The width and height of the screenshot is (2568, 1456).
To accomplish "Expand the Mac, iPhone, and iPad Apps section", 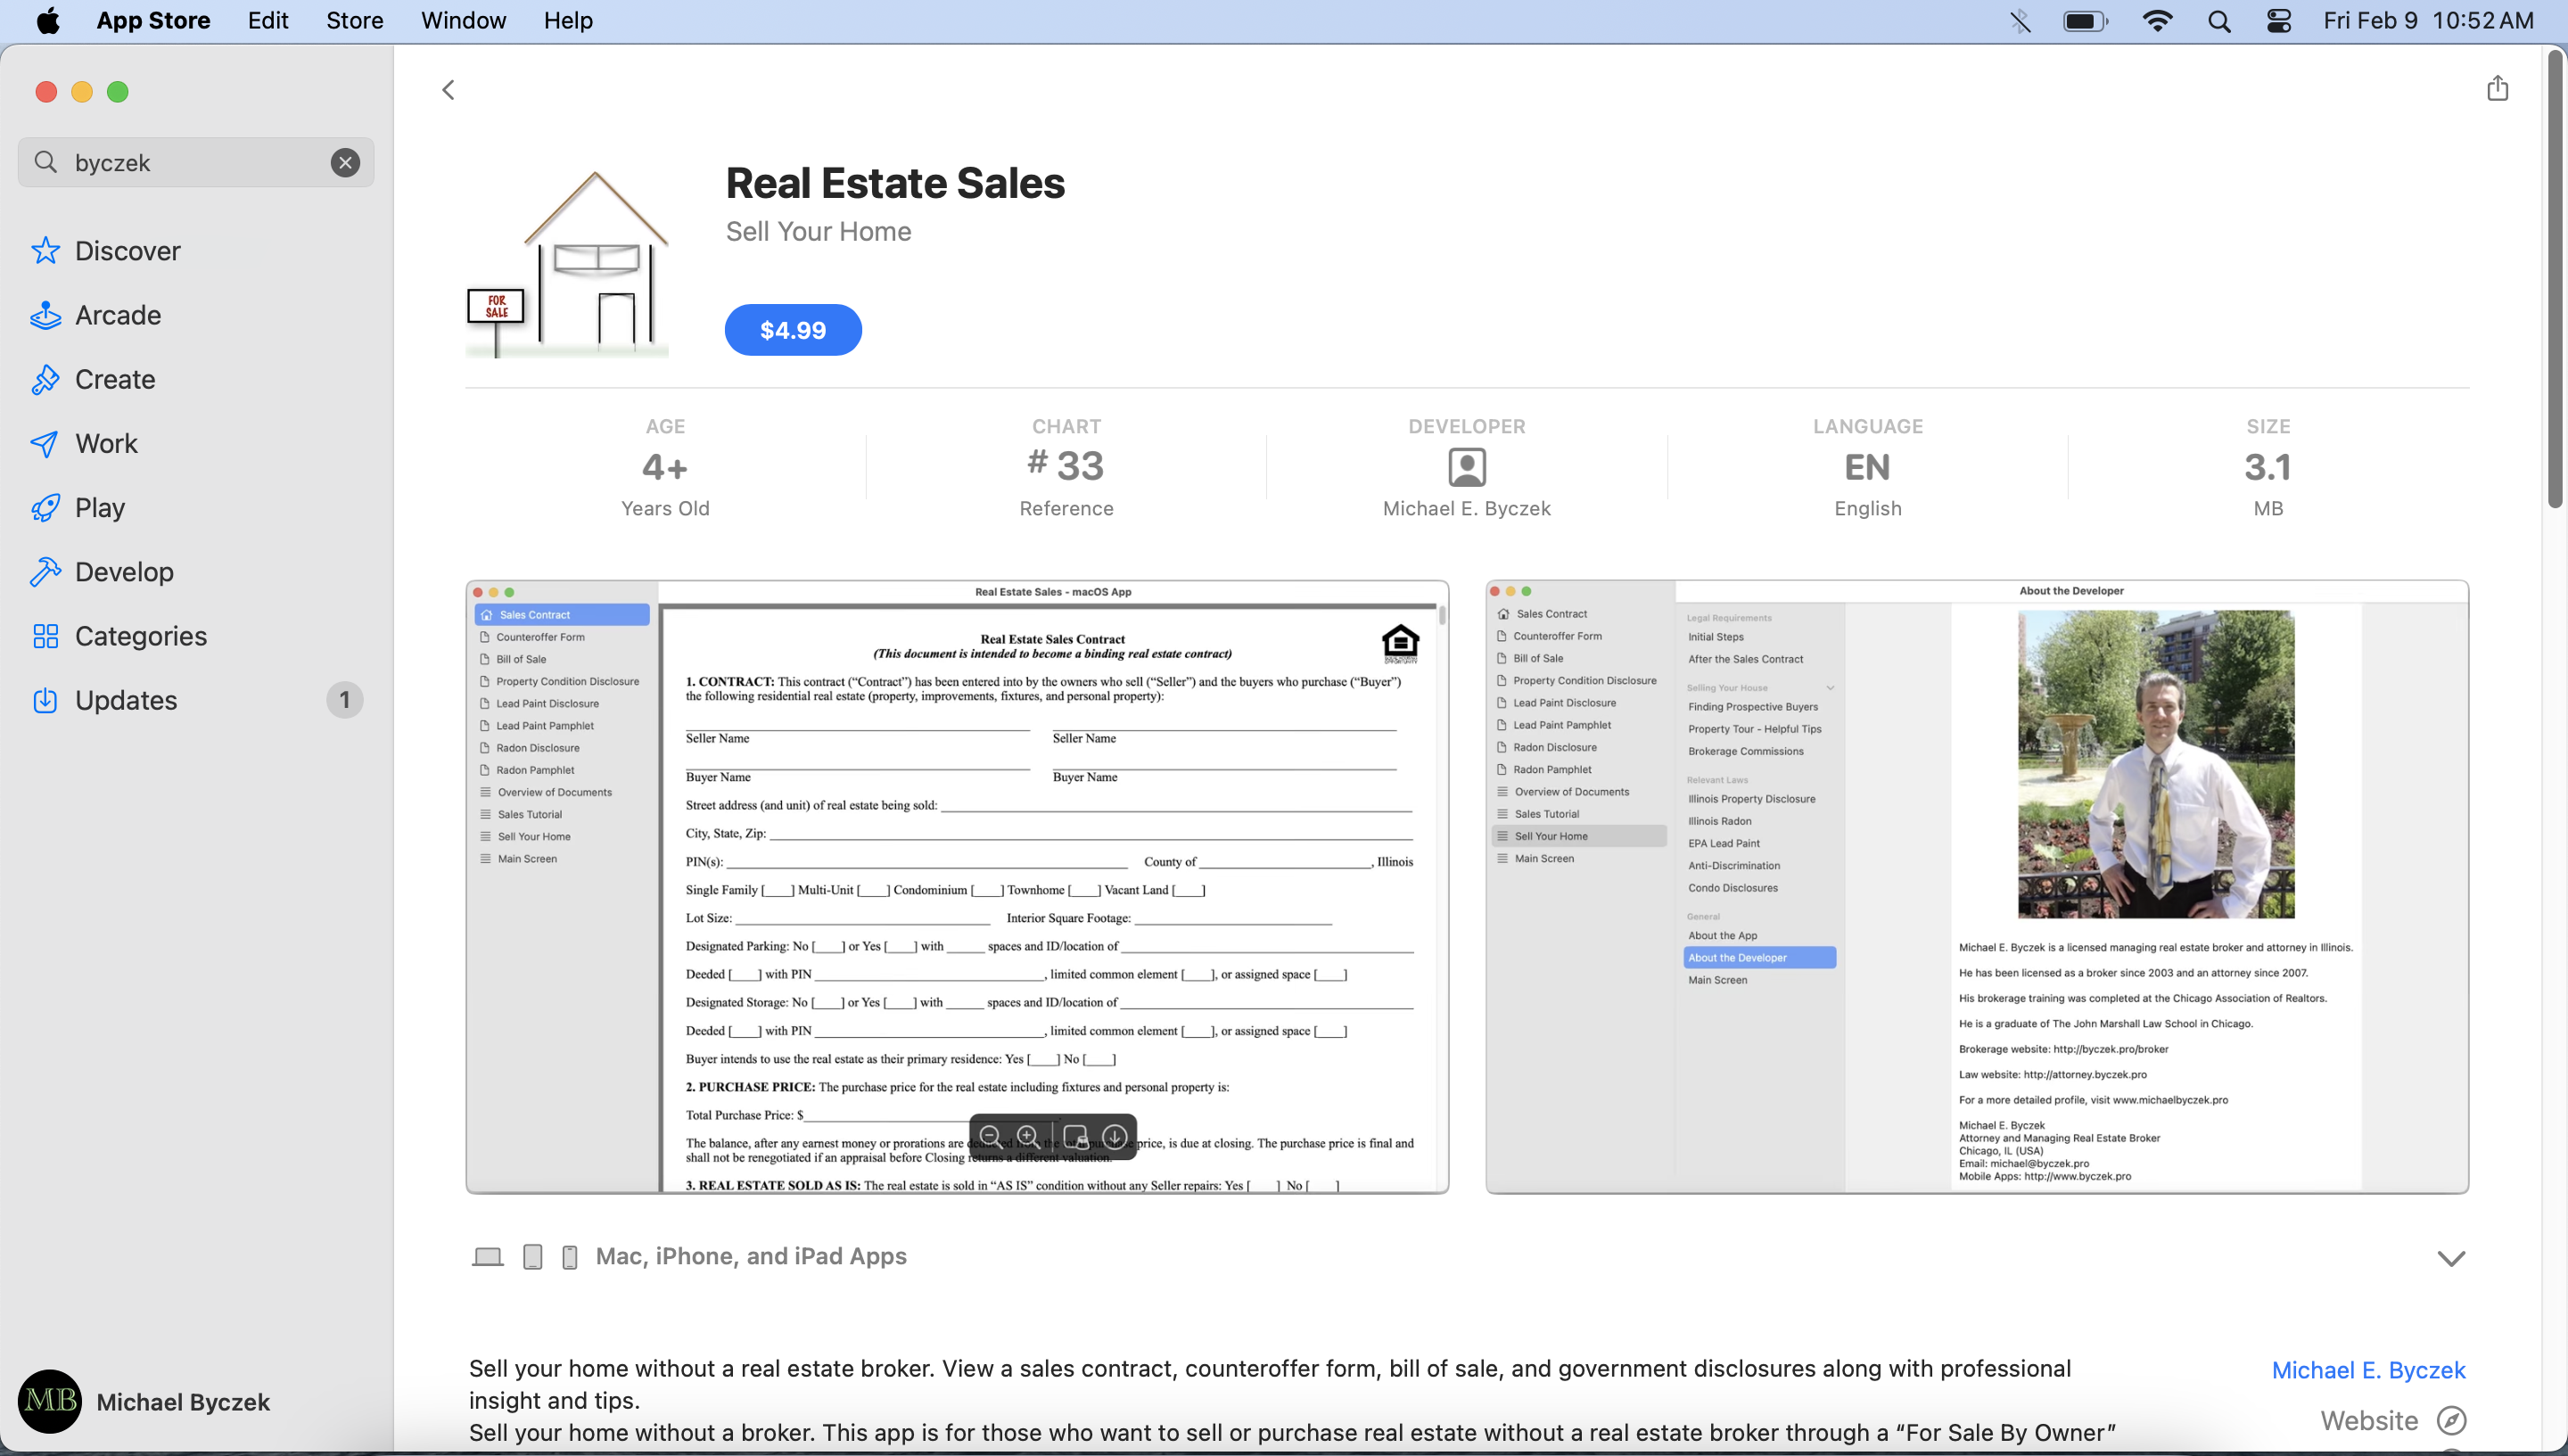I will click(2451, 1258).
